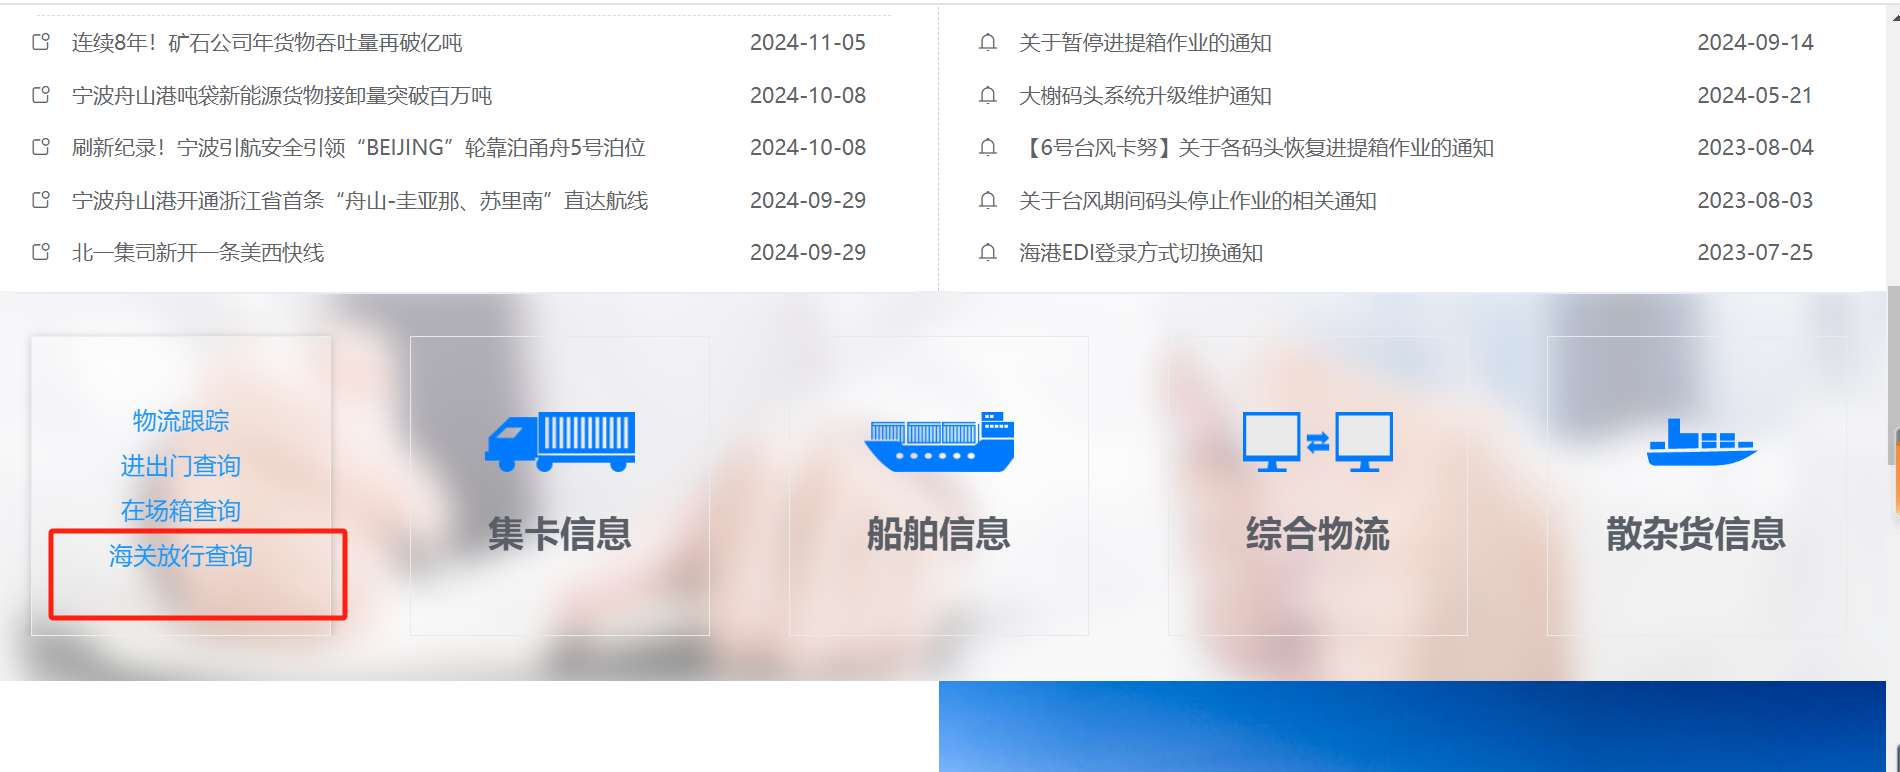Screen dimensions: 1900x772
Task: Click the news icon beside 北一集司新开一条美西快线
Action: (41, 252)
